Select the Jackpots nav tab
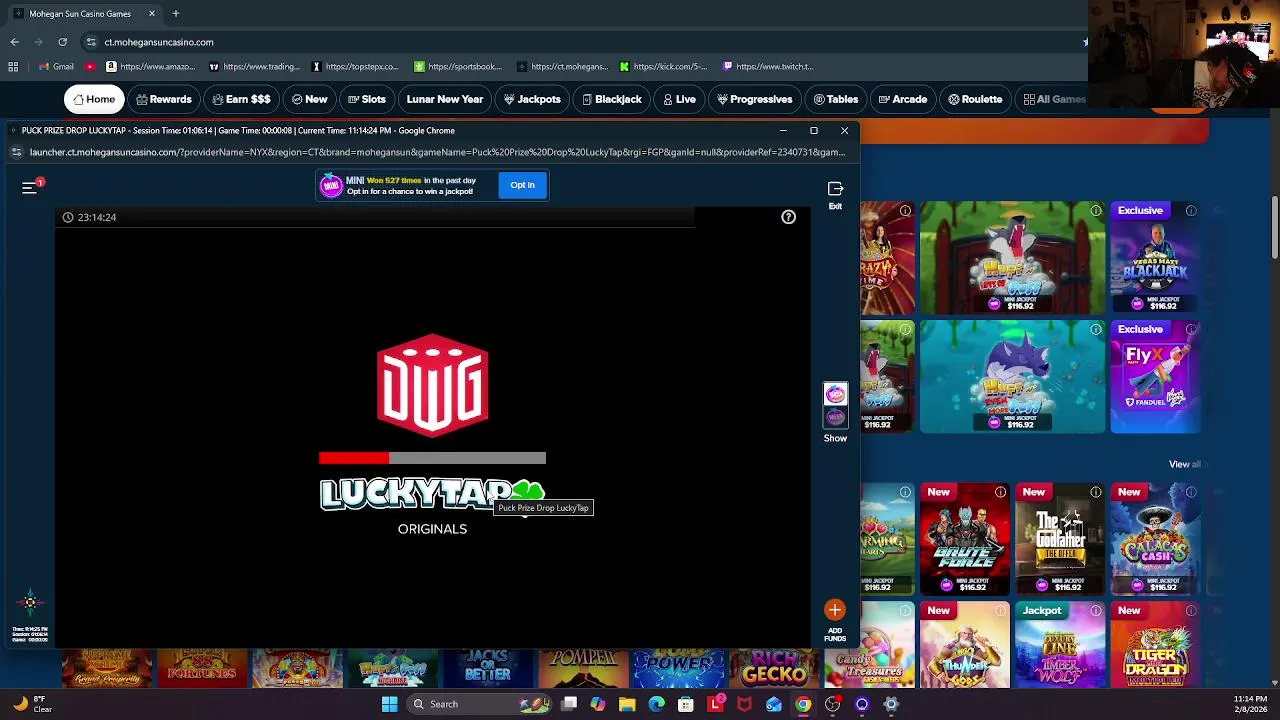The width and height of the screenshot is (1280, 720). 532,99
